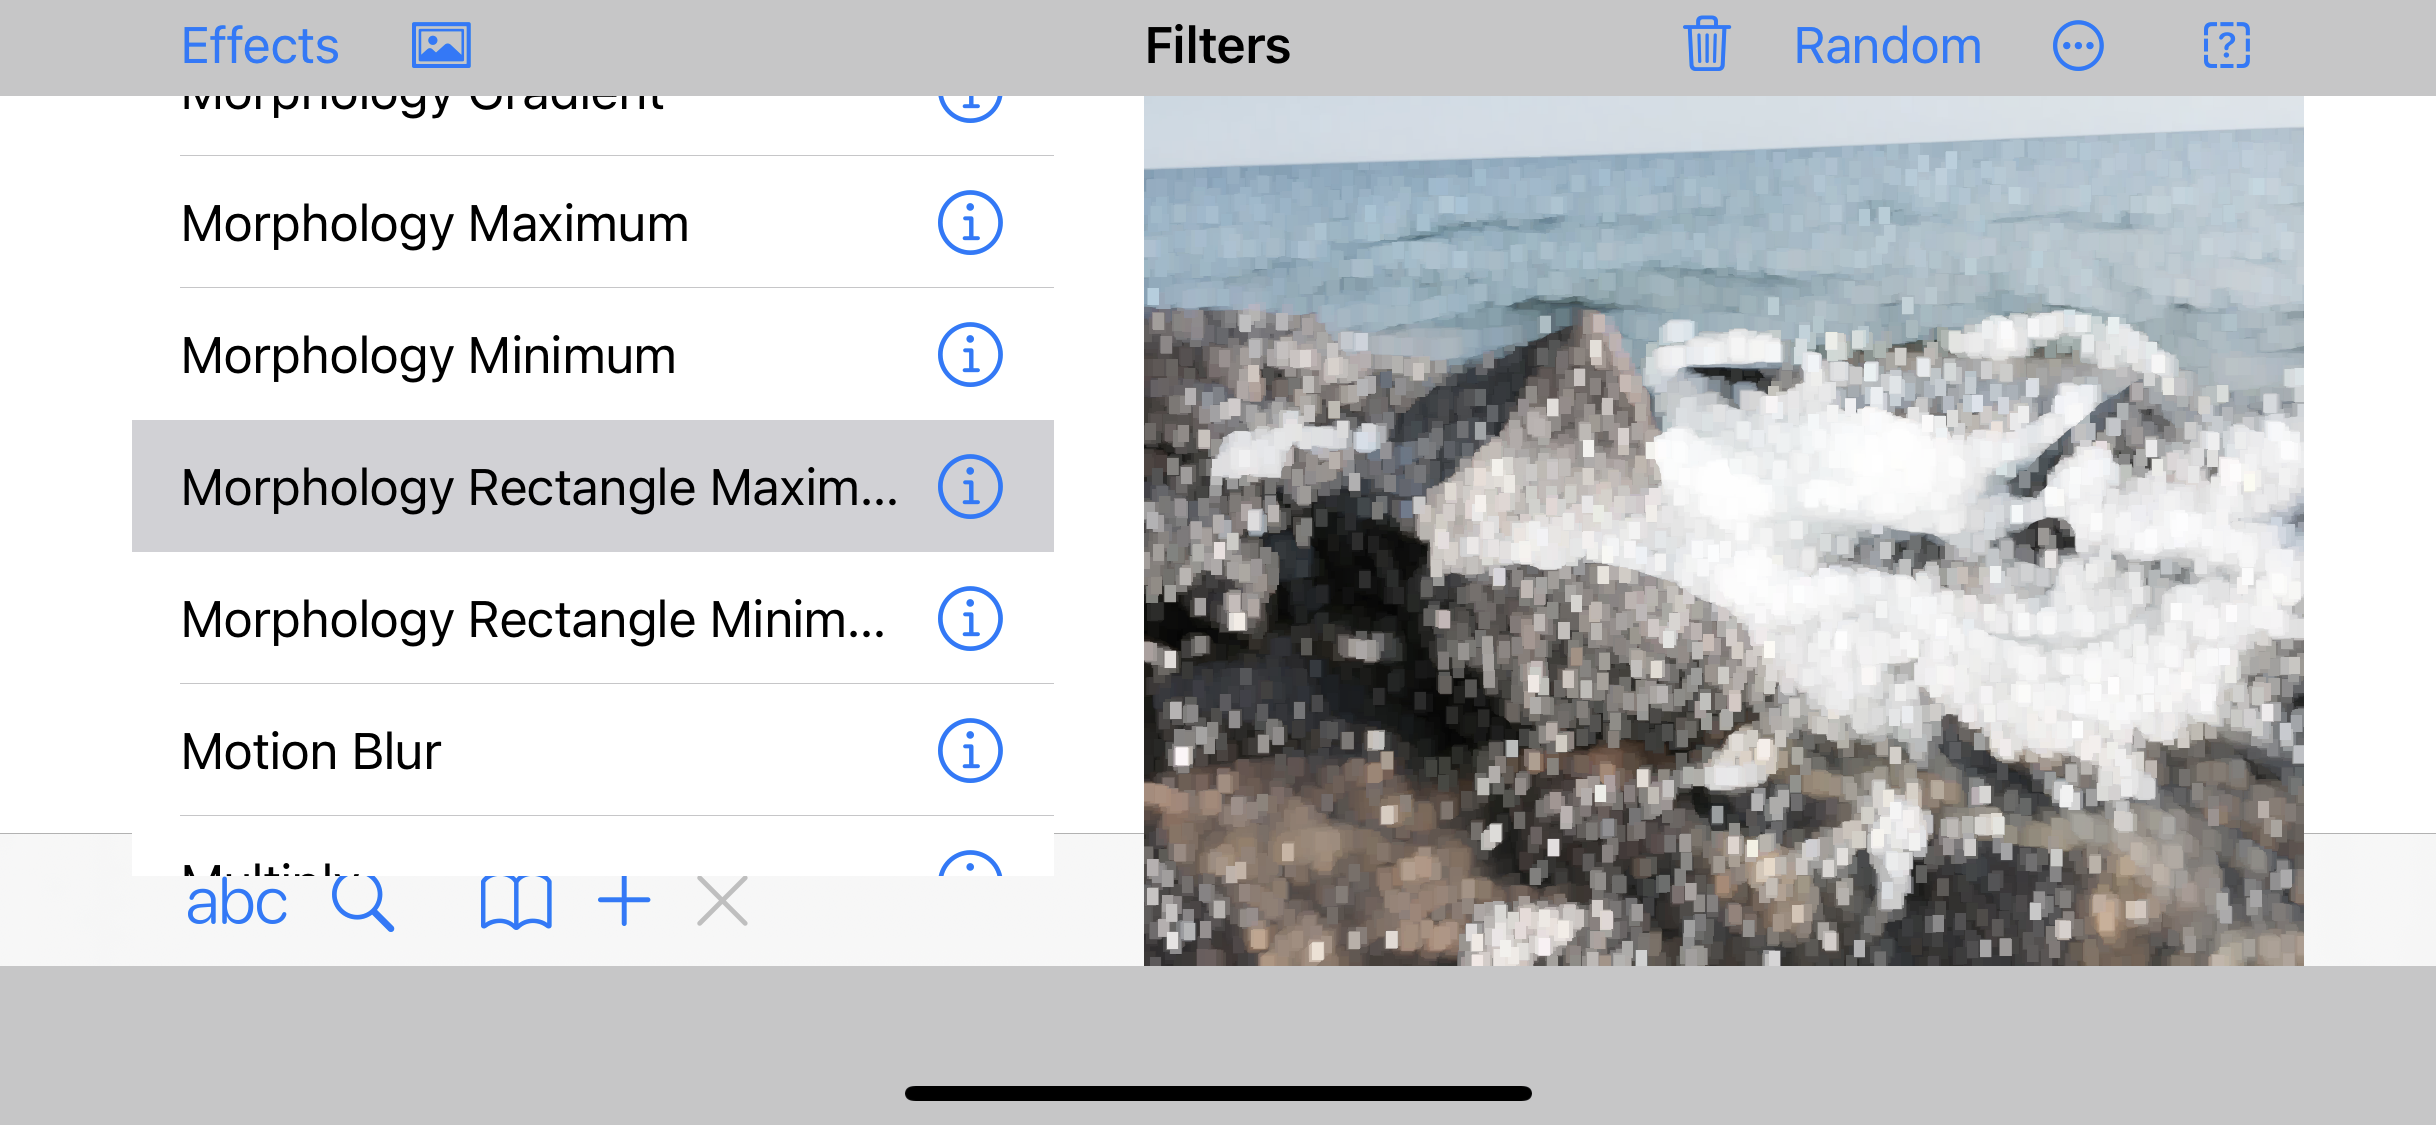The image size is (2436, 1125).
Task: Click the trash delete icon
Action: point(1706,46)
